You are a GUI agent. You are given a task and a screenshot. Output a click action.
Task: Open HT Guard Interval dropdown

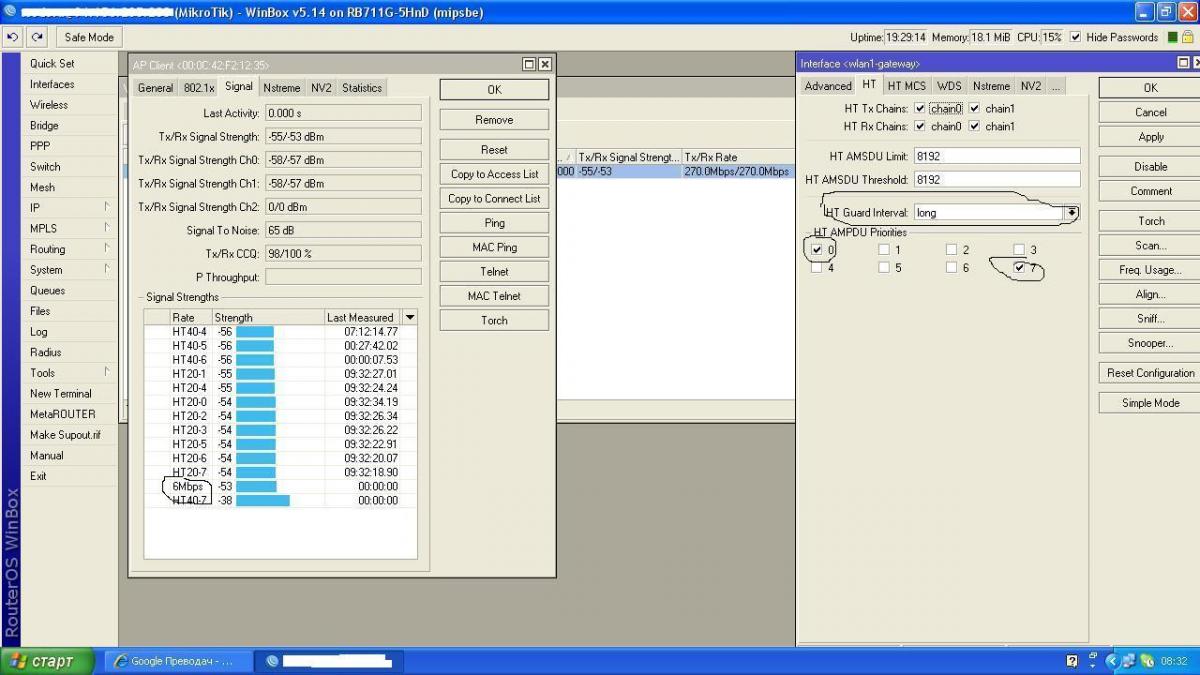tap(1071, 213)
